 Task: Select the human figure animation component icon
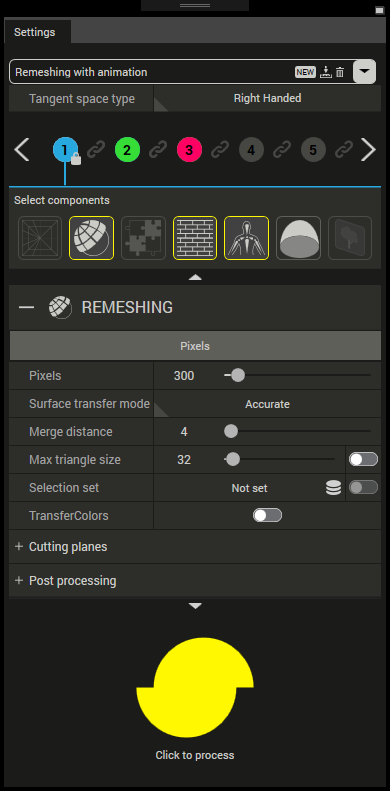point(246,238)
